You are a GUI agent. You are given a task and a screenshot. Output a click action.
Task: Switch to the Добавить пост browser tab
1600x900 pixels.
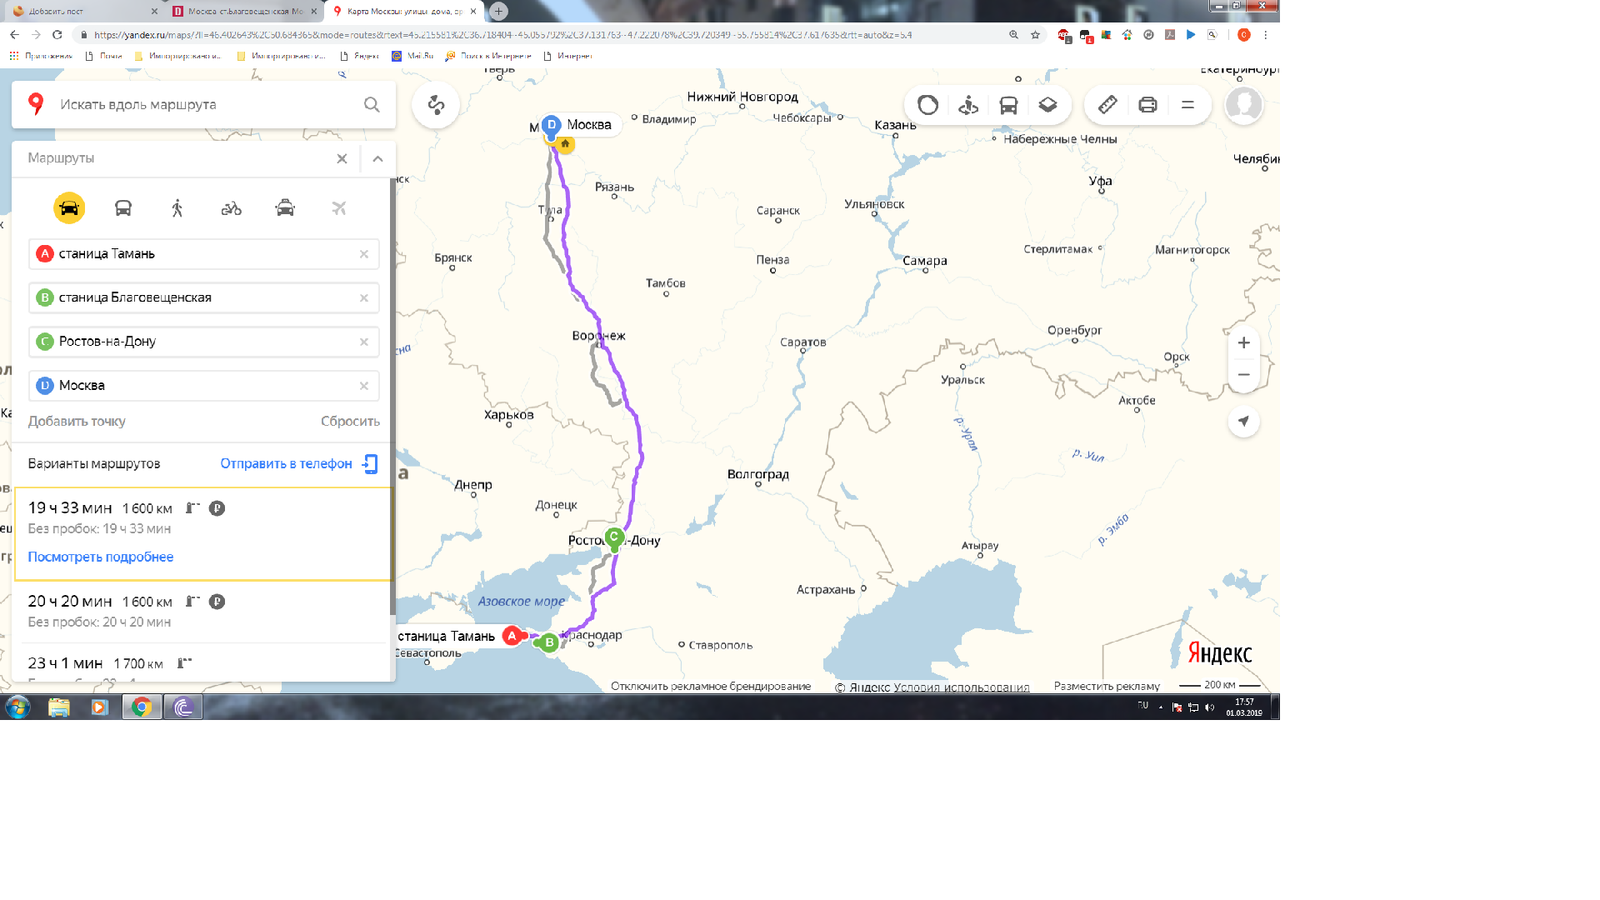[84, 11]
